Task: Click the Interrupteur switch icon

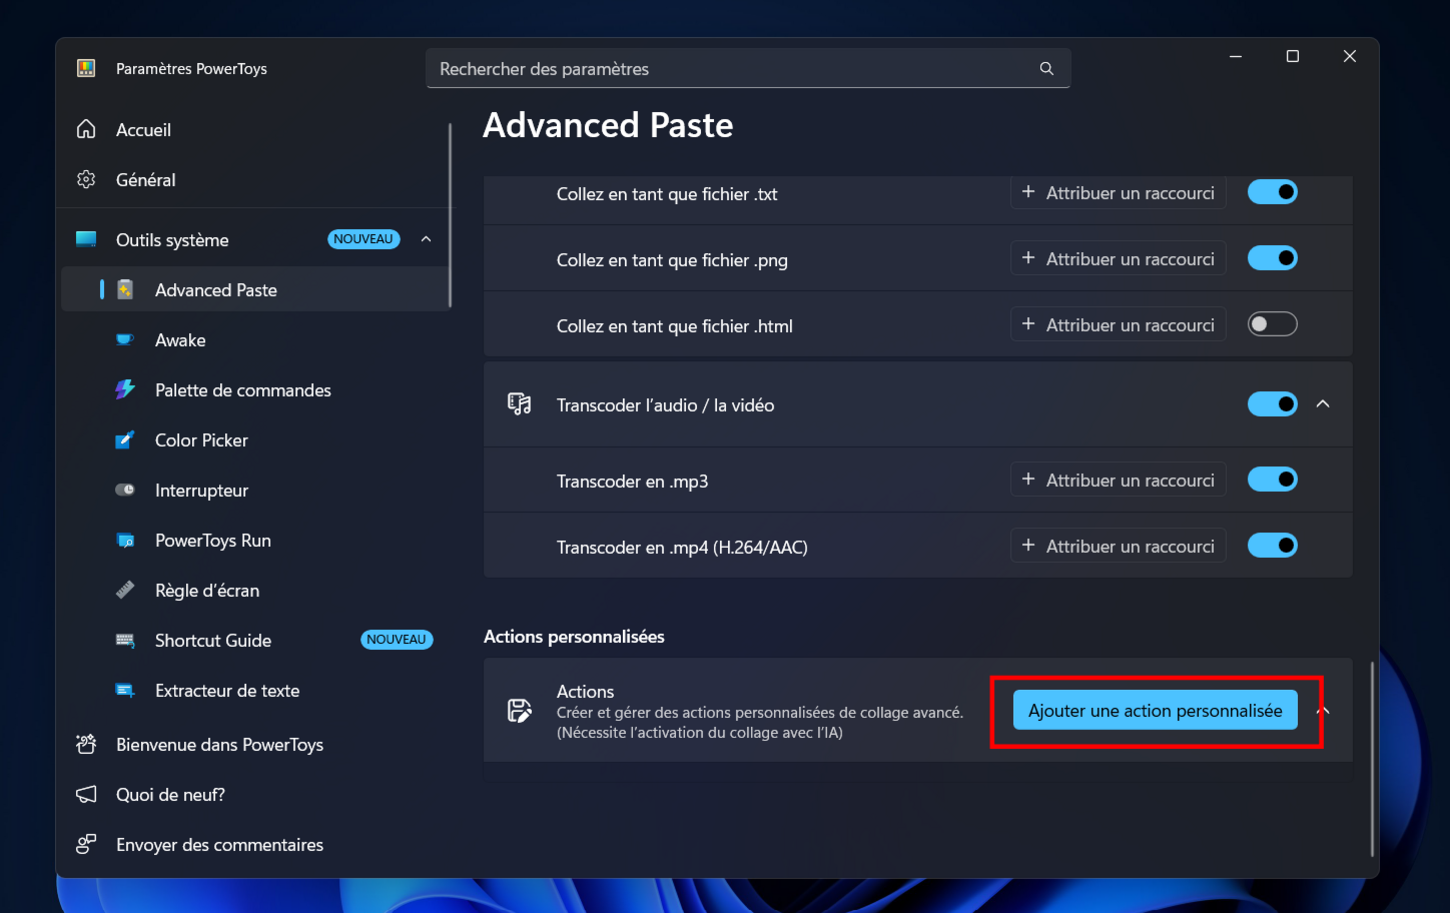Action: [x=125, y=490]
